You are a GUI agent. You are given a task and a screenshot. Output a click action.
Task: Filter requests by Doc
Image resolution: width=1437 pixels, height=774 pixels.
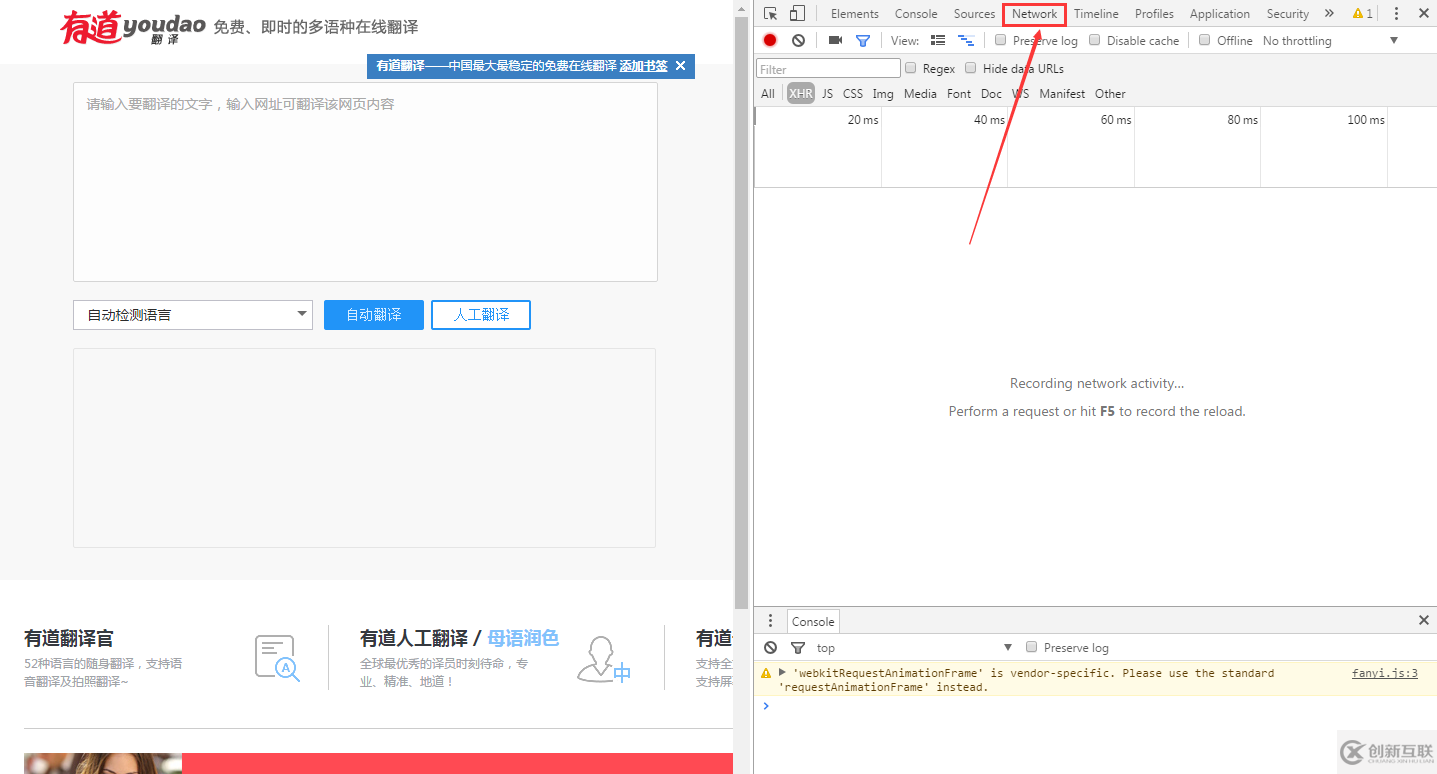click(991, 94)
